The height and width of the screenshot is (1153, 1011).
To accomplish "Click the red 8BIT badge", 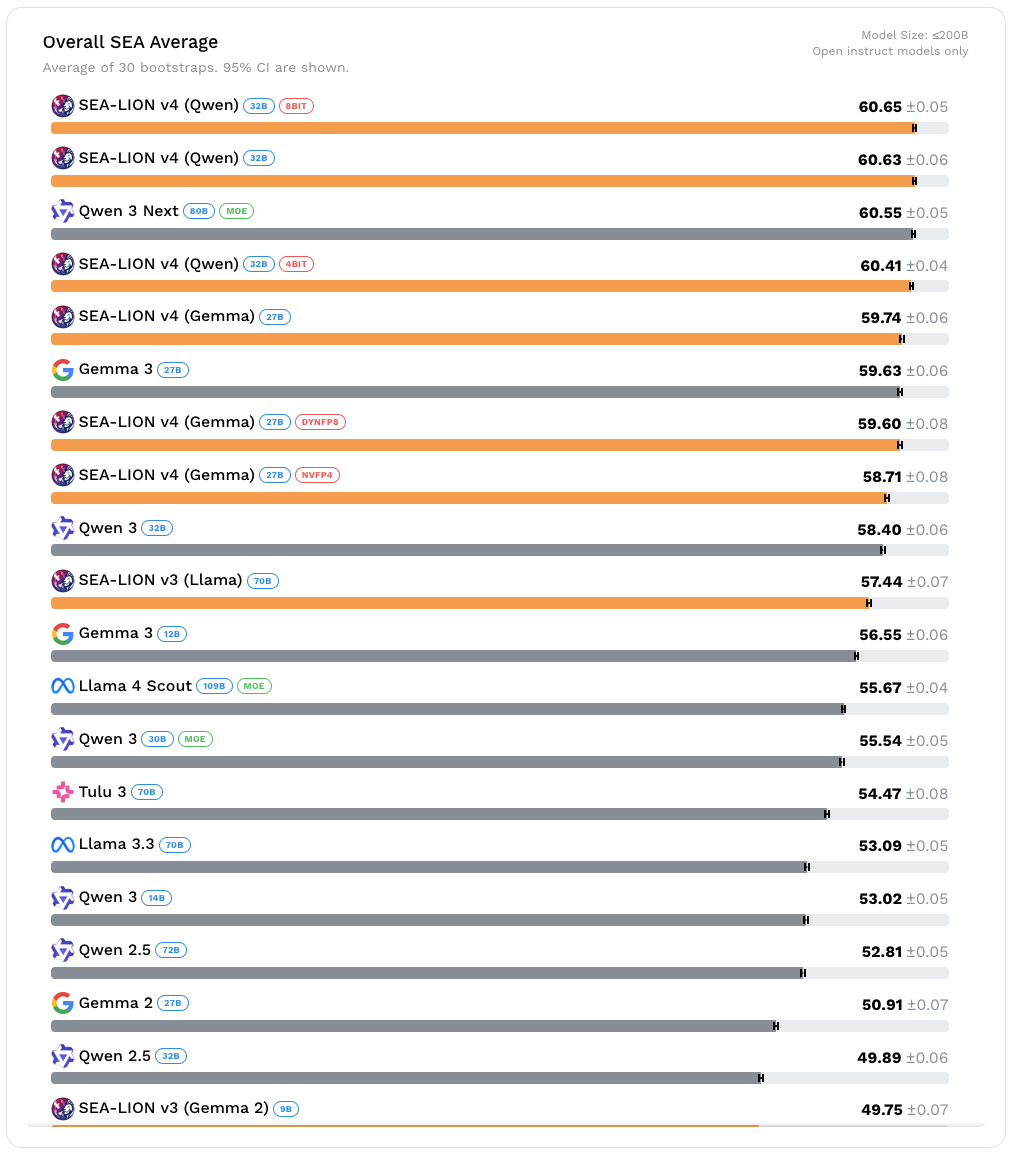I will [296, 106].
